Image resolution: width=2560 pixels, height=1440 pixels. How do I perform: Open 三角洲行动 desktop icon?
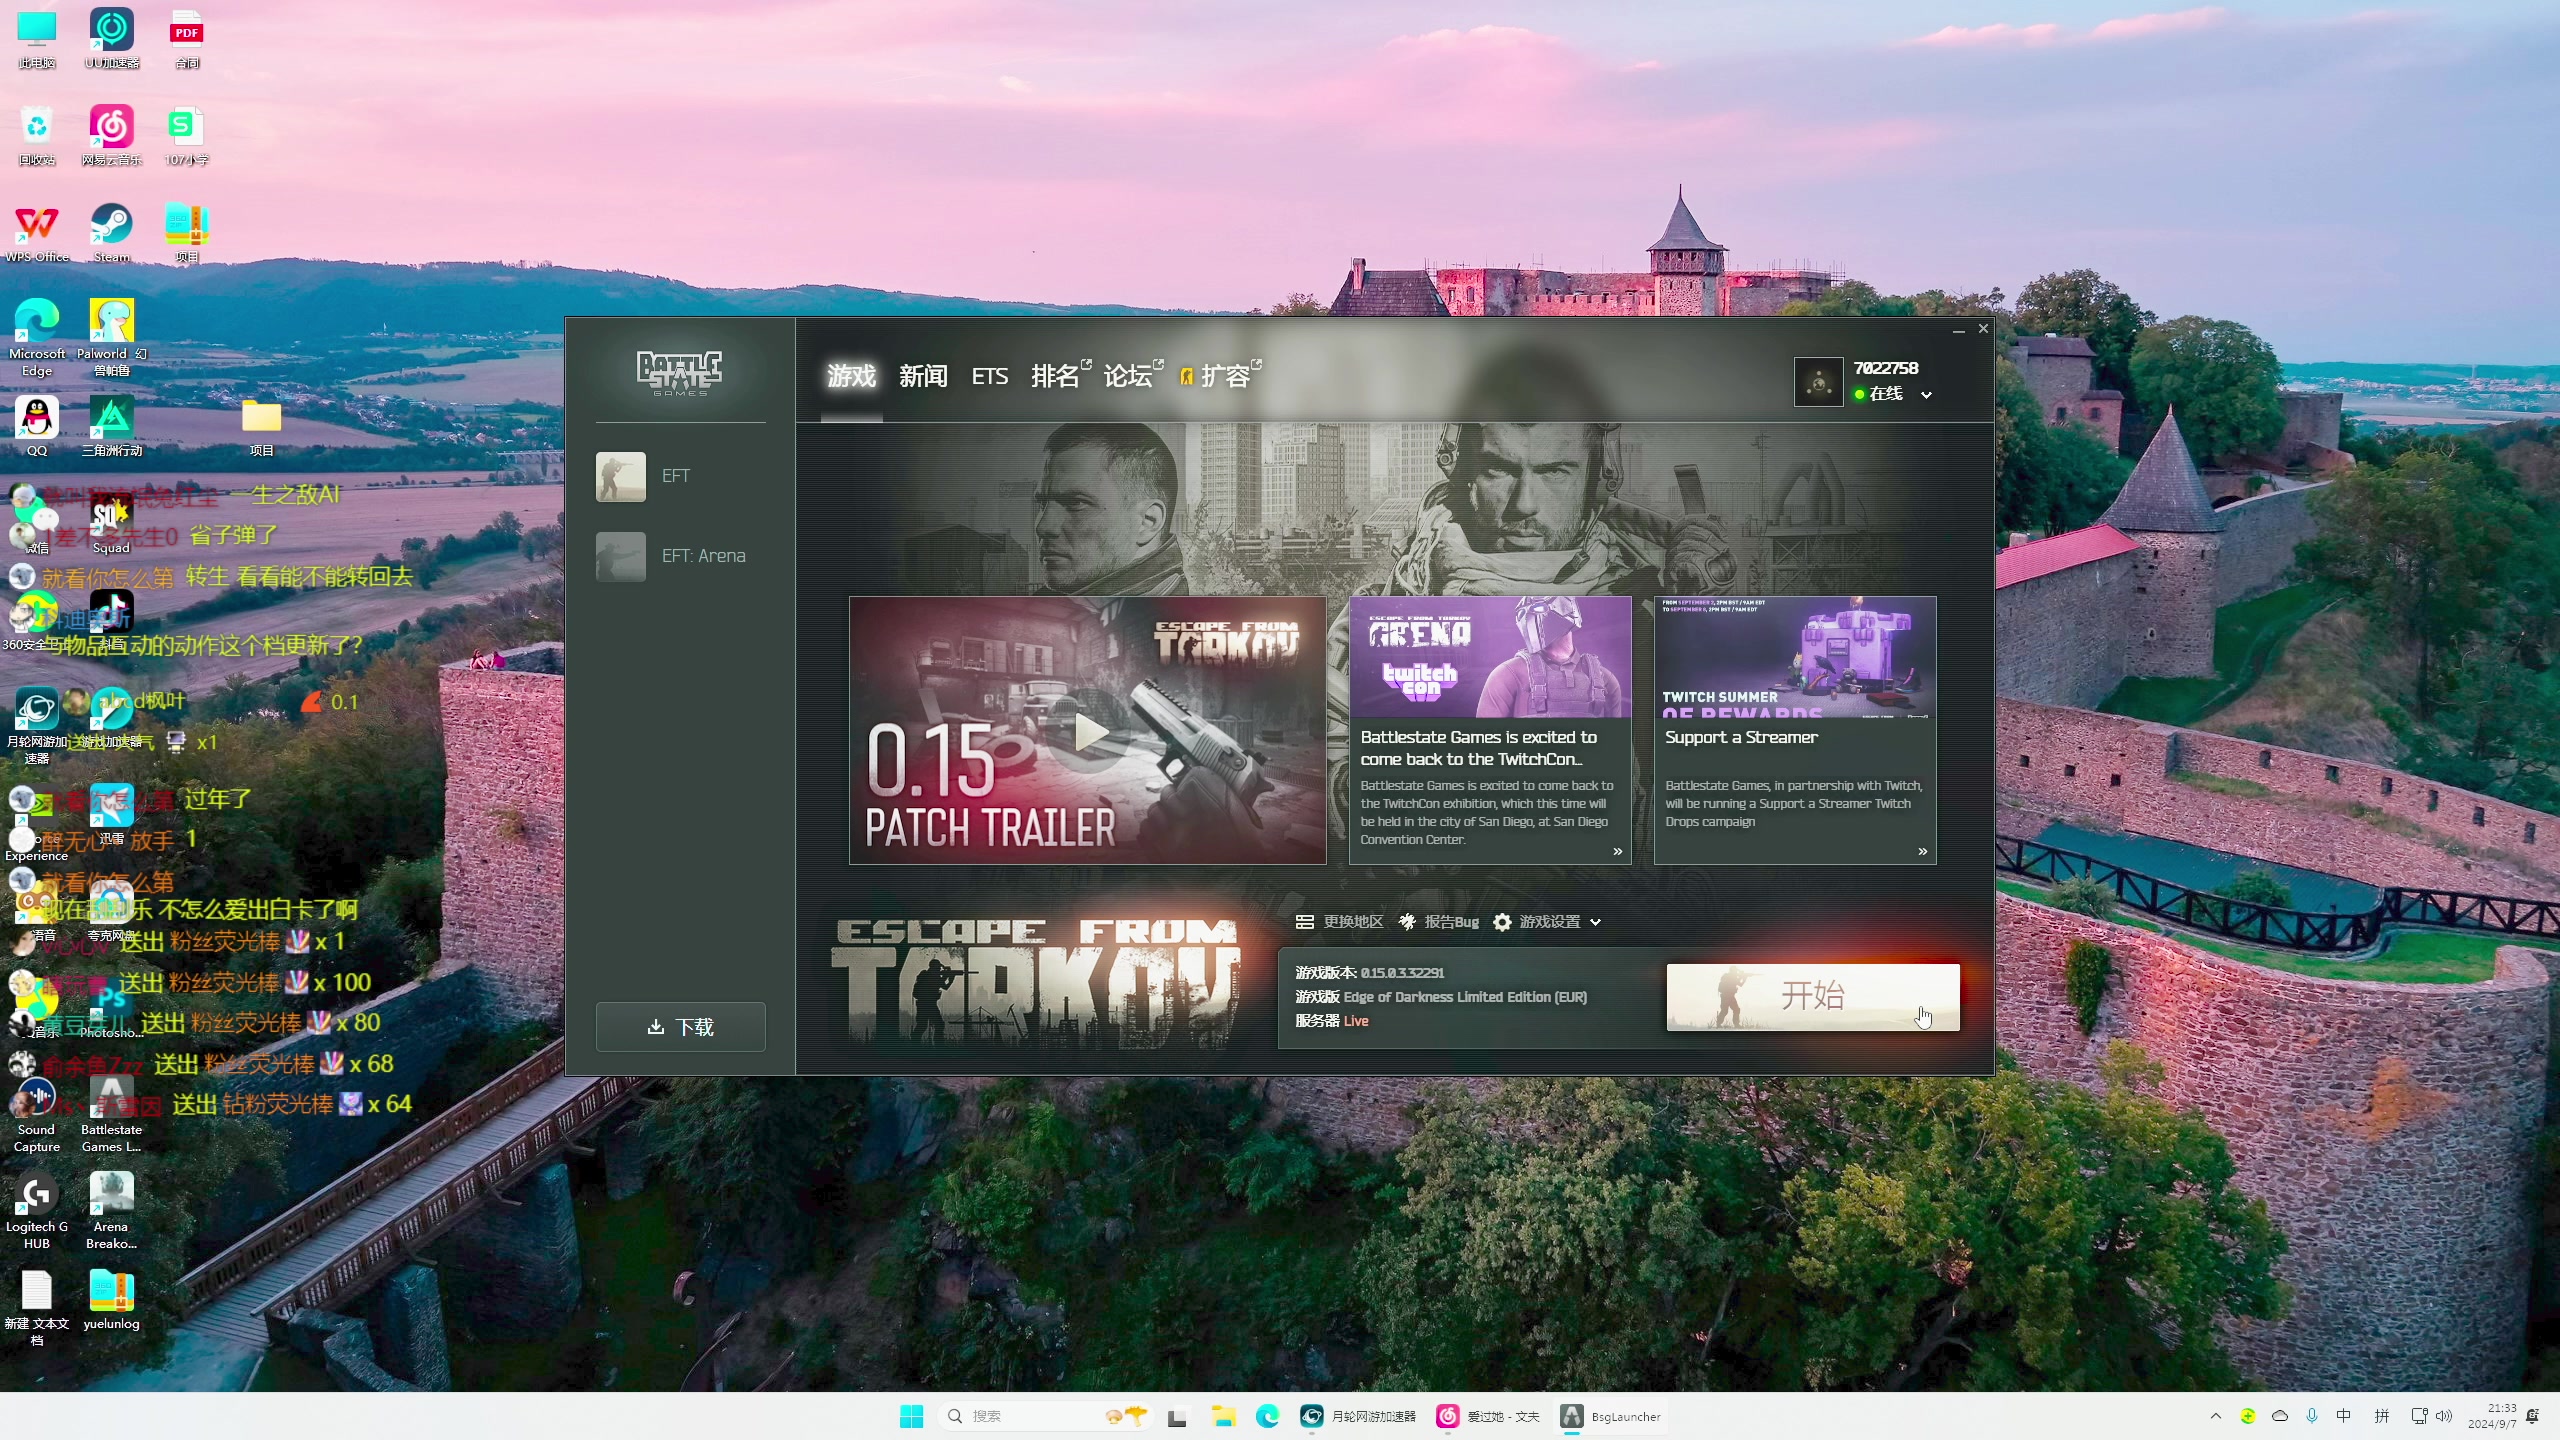[x=112, y=427]
